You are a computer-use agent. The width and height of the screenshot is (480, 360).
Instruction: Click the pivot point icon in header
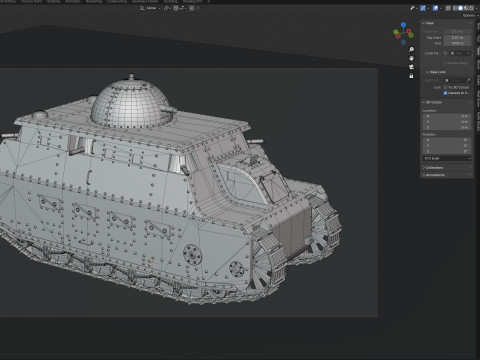[166, 8]
